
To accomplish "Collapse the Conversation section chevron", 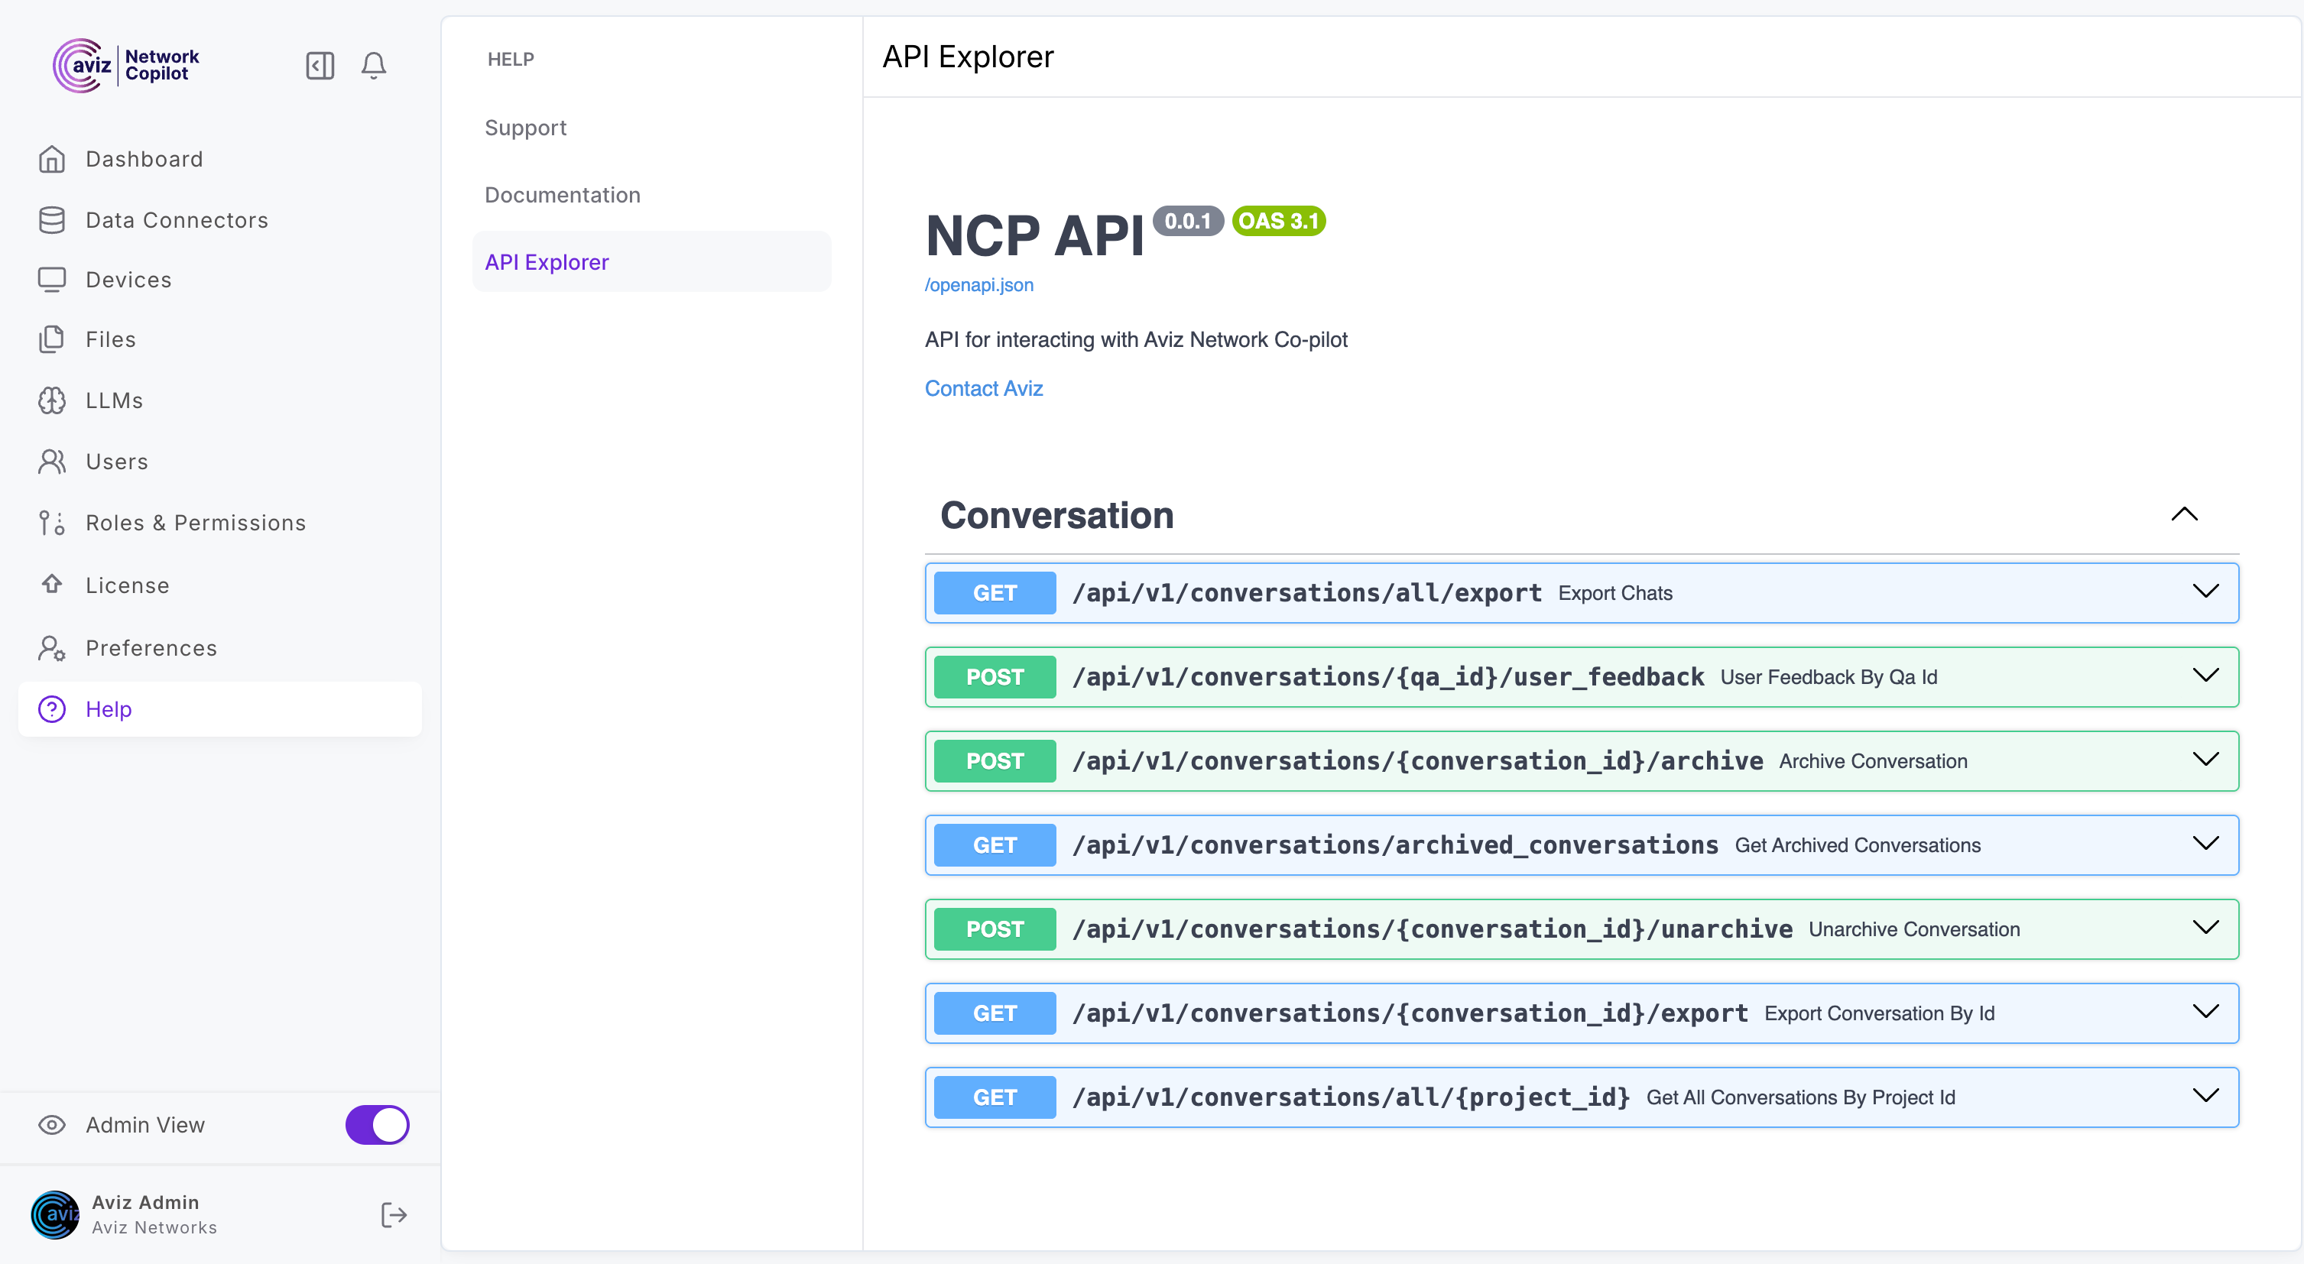I will pyautogui.click(x=2184, y=515).
